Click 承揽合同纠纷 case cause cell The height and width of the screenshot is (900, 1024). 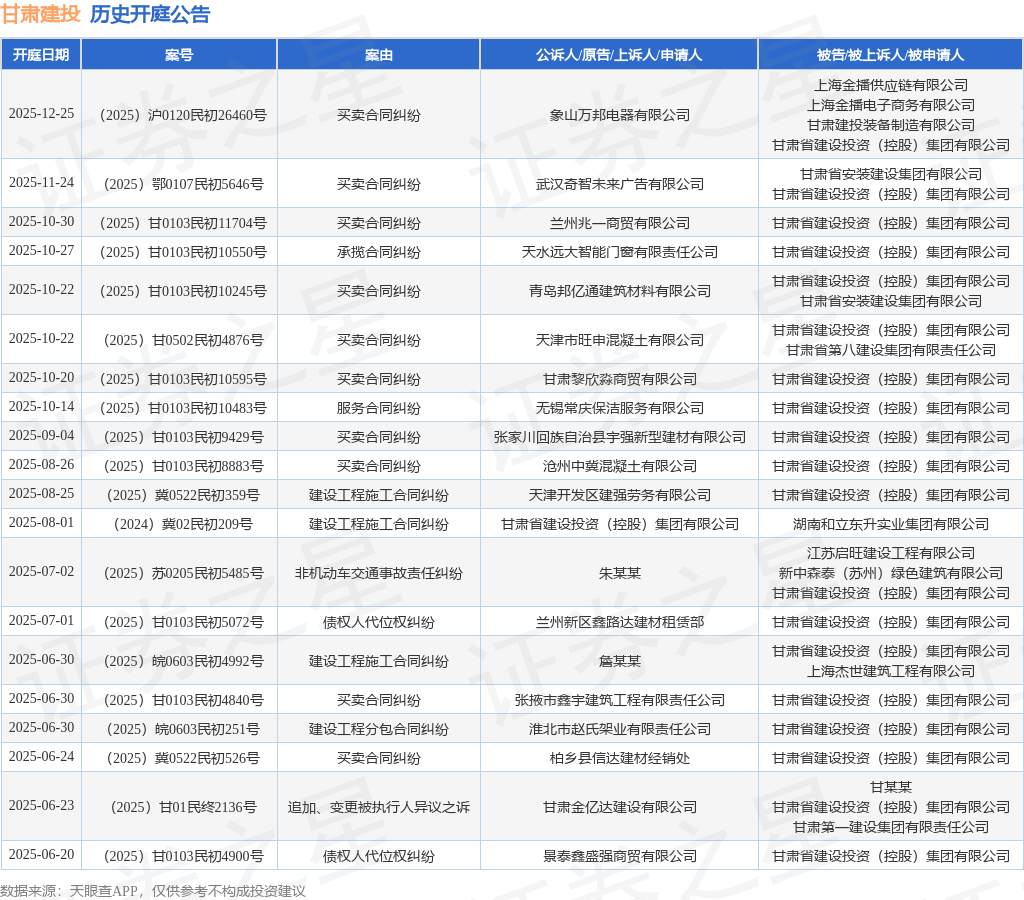click(379, 252)
